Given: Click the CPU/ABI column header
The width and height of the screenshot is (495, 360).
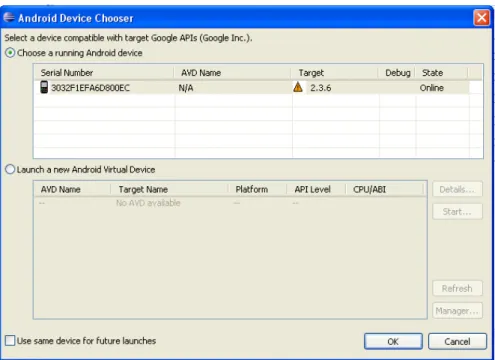Looking at the screenshot, I should [385, 189].
